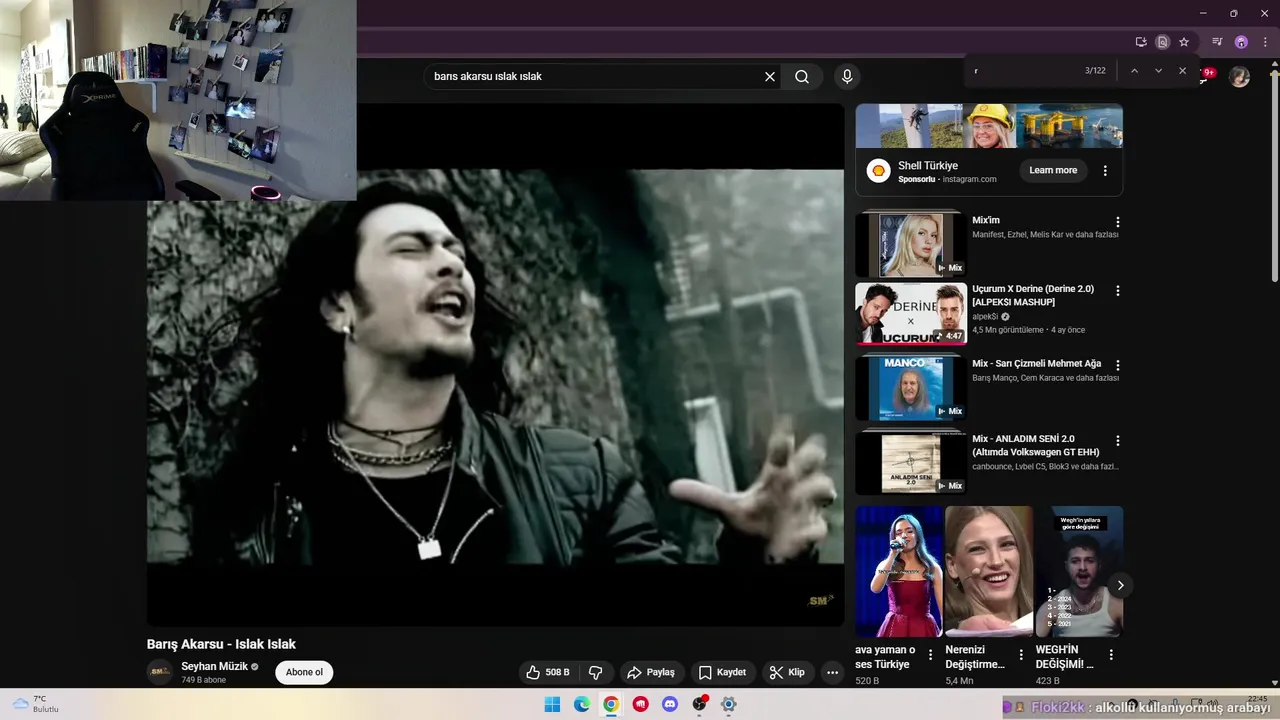Start voice search with microphone icon

coord(847,76)
